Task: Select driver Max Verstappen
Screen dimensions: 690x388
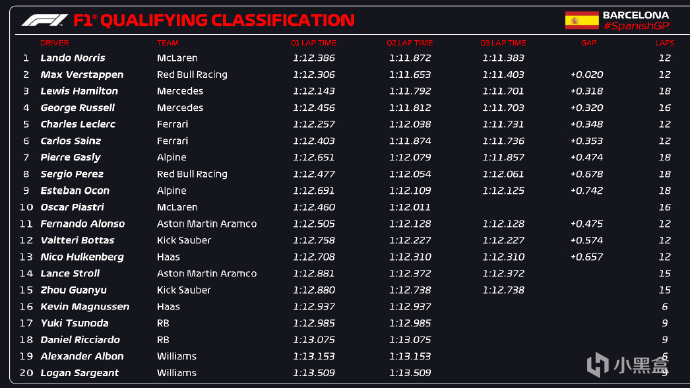Action: [82, 75]
